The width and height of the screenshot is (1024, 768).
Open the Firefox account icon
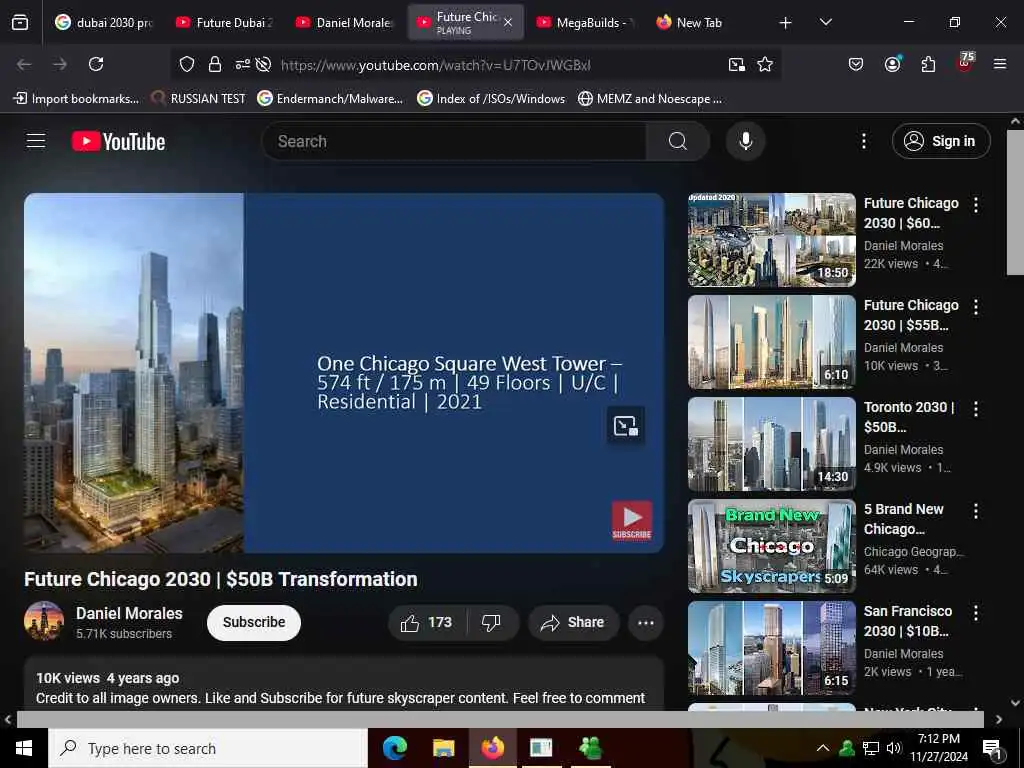892,64
